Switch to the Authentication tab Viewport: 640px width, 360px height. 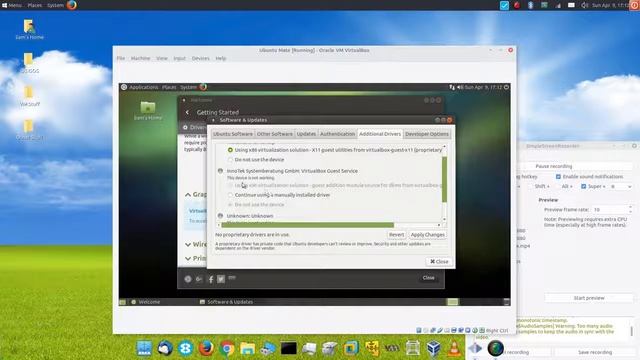coord(337,134)
